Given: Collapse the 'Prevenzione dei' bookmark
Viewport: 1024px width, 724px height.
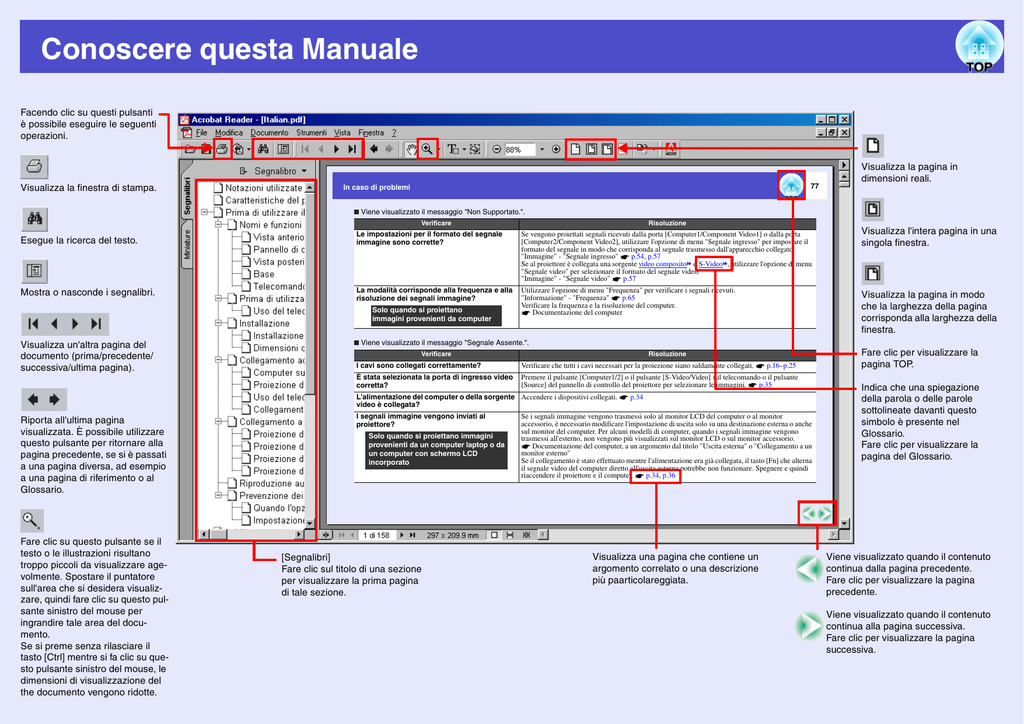Looking at the screenshot, I should click(218, 496).
